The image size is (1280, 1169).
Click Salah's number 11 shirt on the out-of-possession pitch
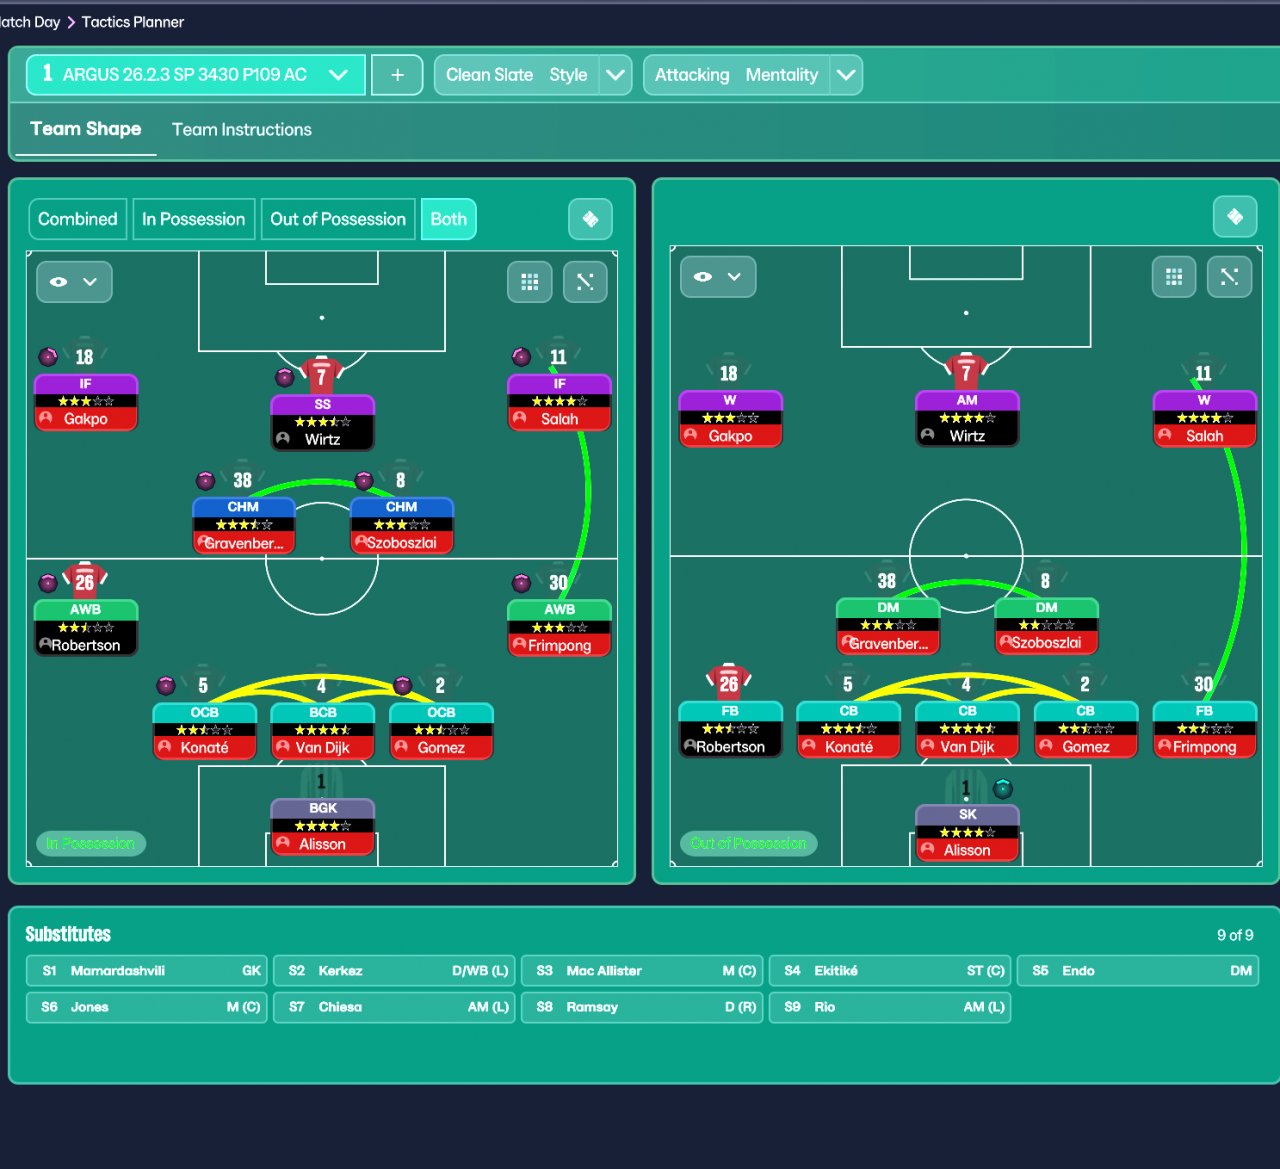pos(1203,372)
